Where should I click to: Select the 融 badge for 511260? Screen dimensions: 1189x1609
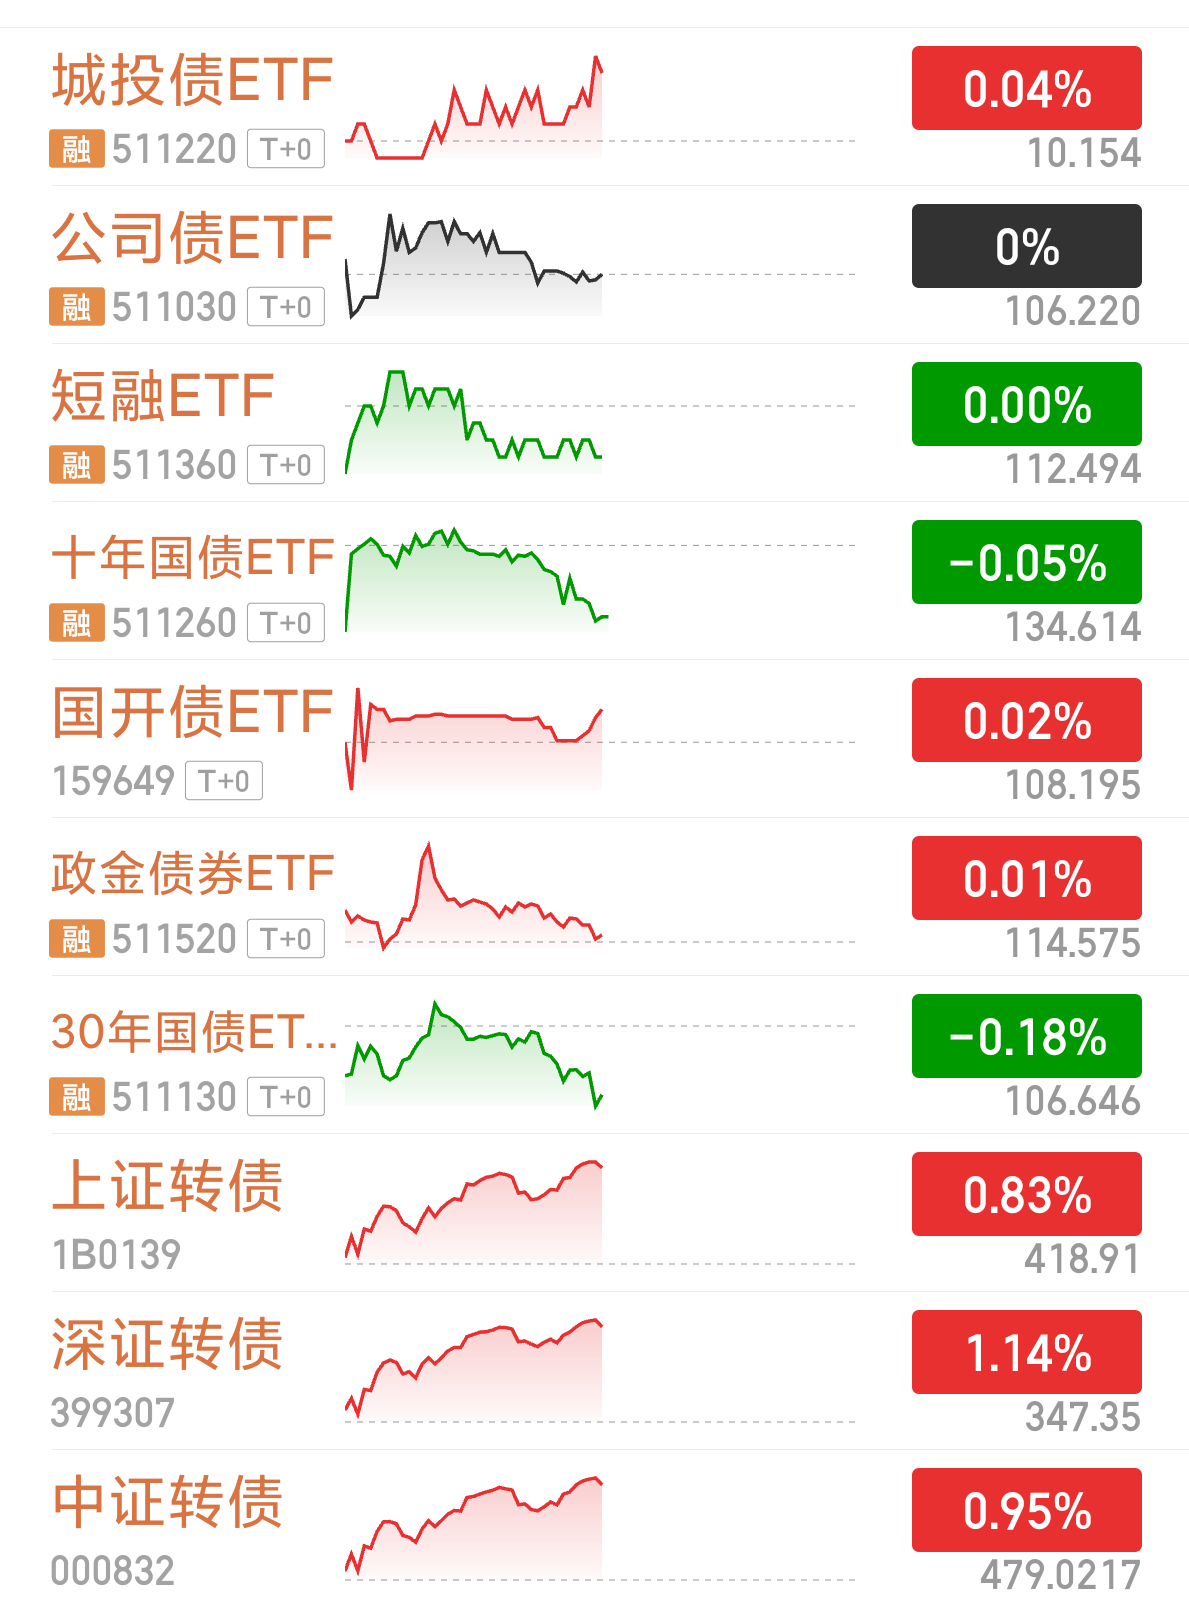[x=77, y=623]
